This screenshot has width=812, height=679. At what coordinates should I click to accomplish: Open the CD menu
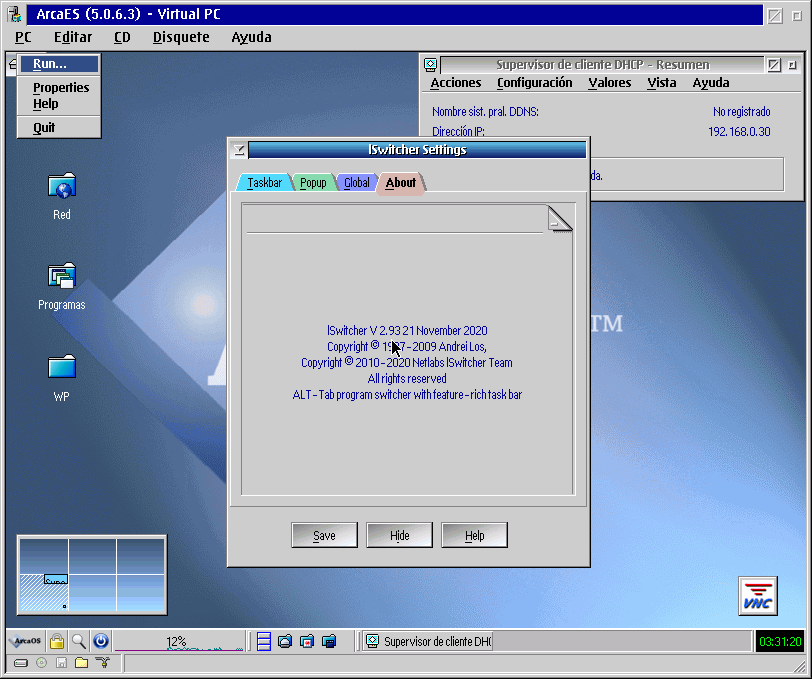pos(122,37)
